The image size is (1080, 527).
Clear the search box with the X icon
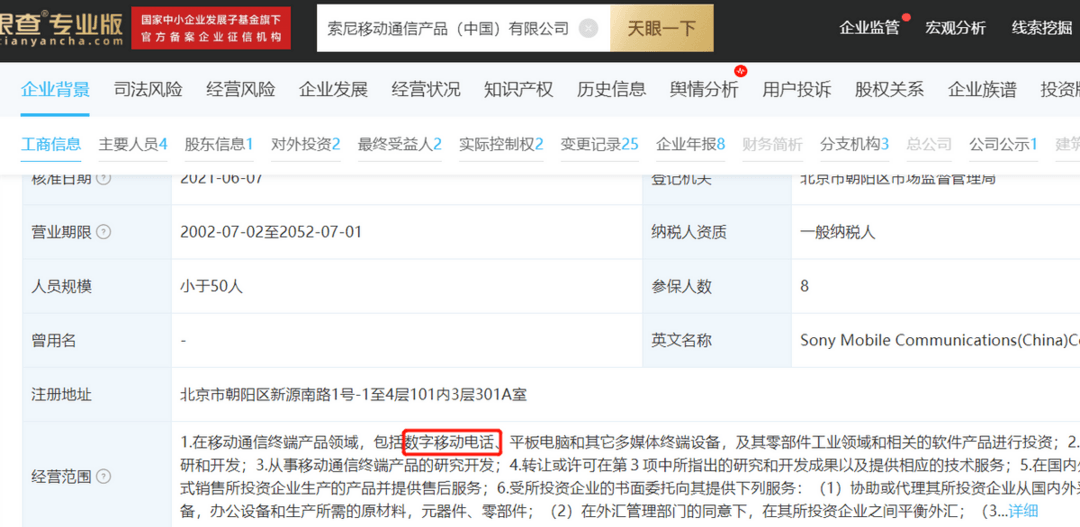click(588, 28)
